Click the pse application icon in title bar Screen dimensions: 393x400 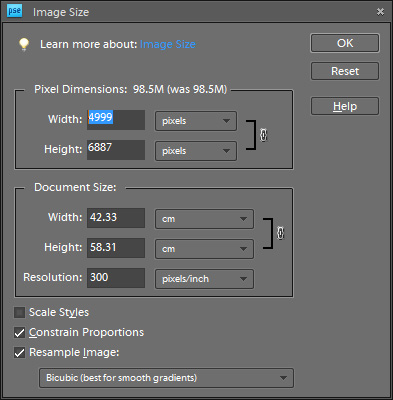coord(14,11)
